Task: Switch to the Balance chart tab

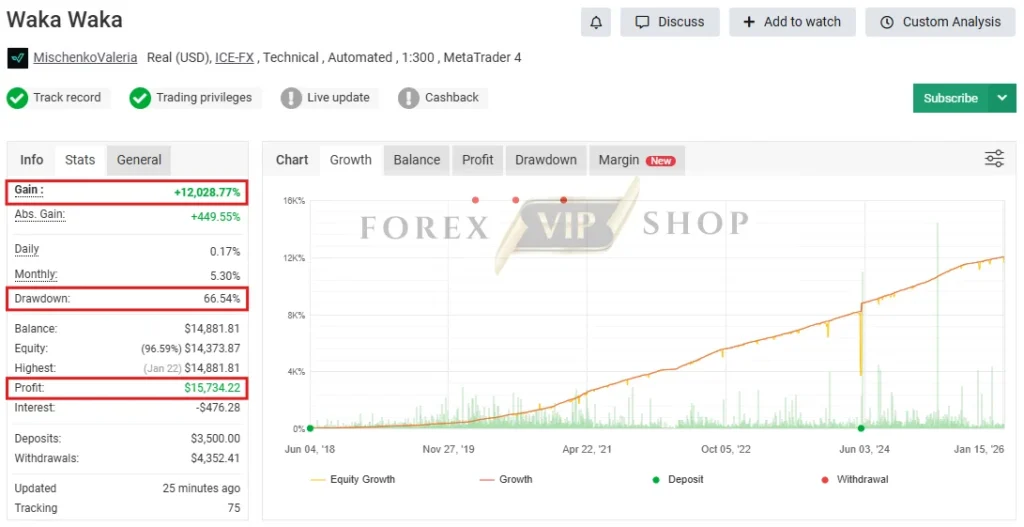Action: tap(417, 160)
